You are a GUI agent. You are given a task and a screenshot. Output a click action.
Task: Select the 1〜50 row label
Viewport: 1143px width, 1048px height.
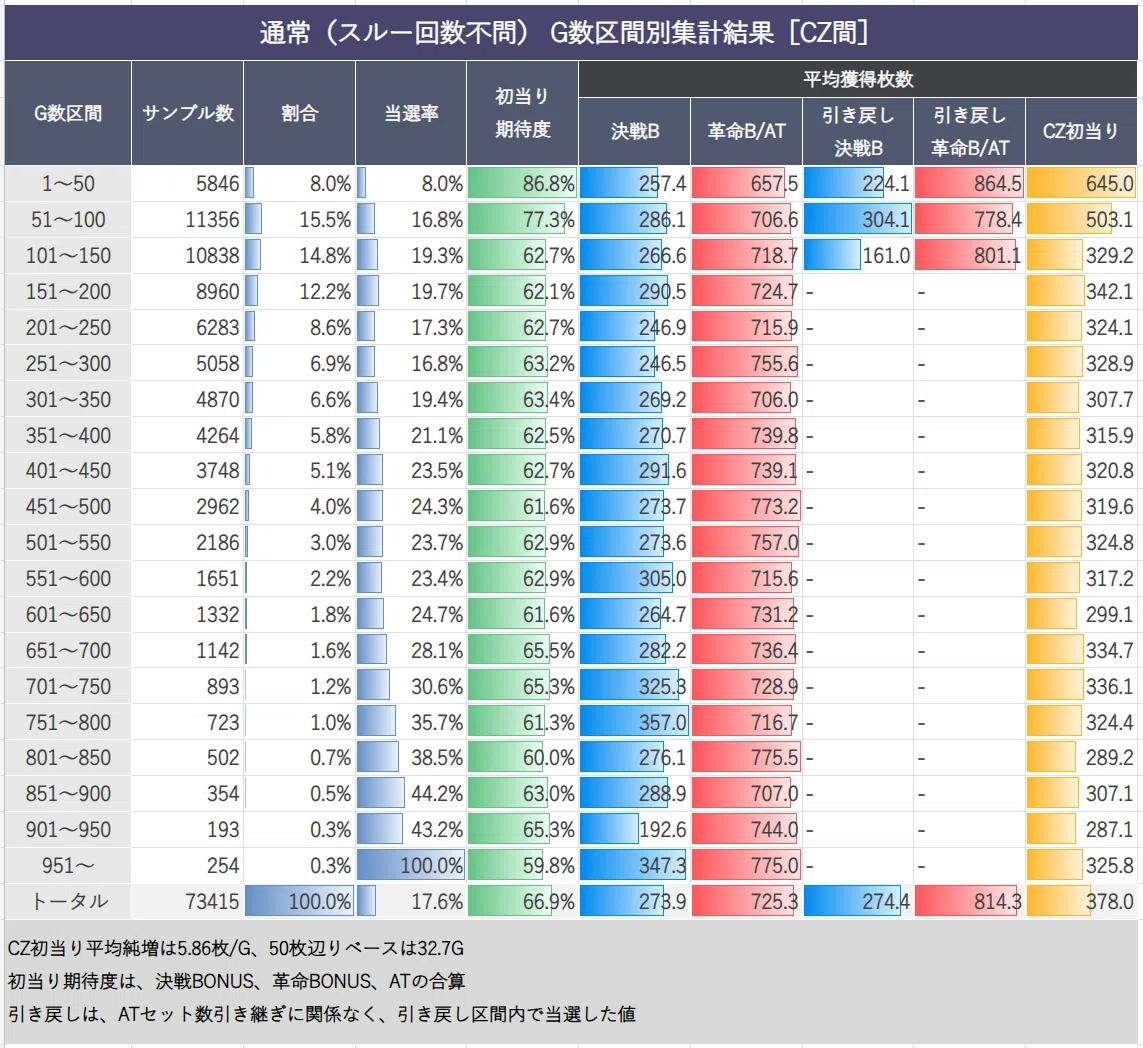tap(68, 184)
